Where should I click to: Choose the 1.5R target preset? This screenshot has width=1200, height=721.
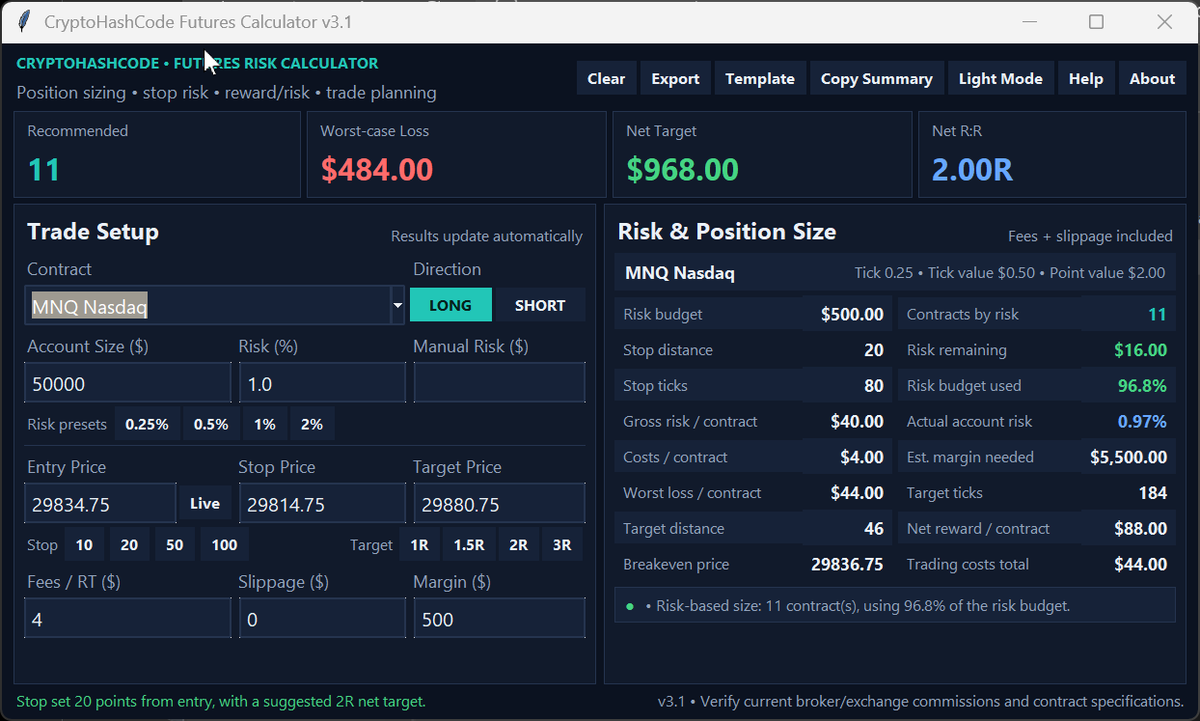(x=469, y=545)
